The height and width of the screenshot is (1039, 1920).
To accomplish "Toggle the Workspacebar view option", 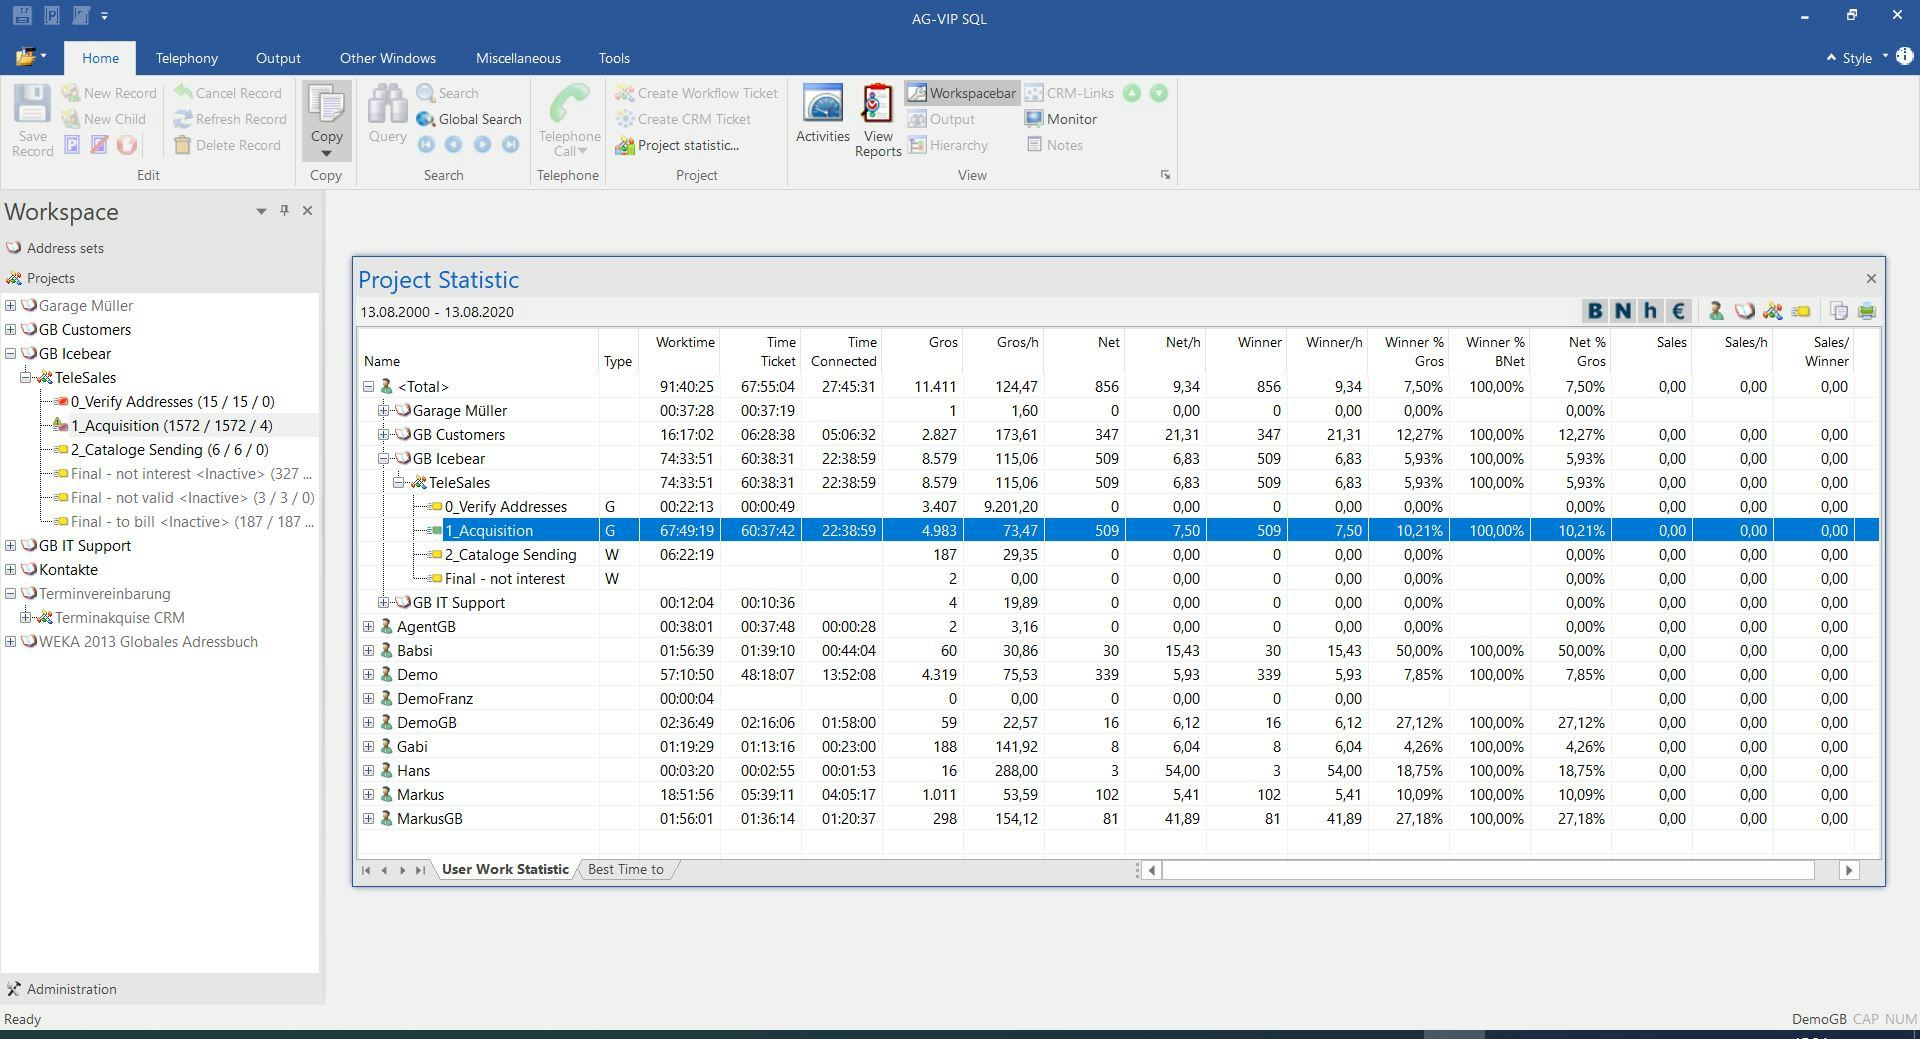I will 962,93.
